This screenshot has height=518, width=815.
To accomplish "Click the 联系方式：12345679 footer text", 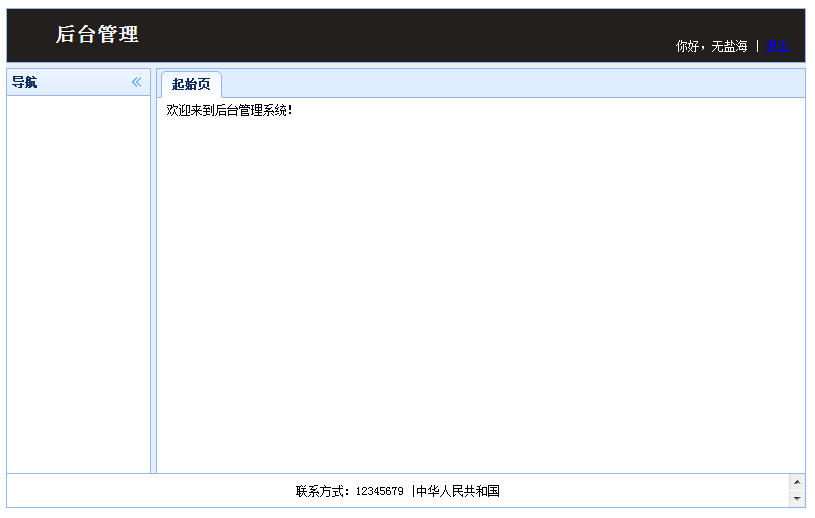I will [x=349, y=491].
